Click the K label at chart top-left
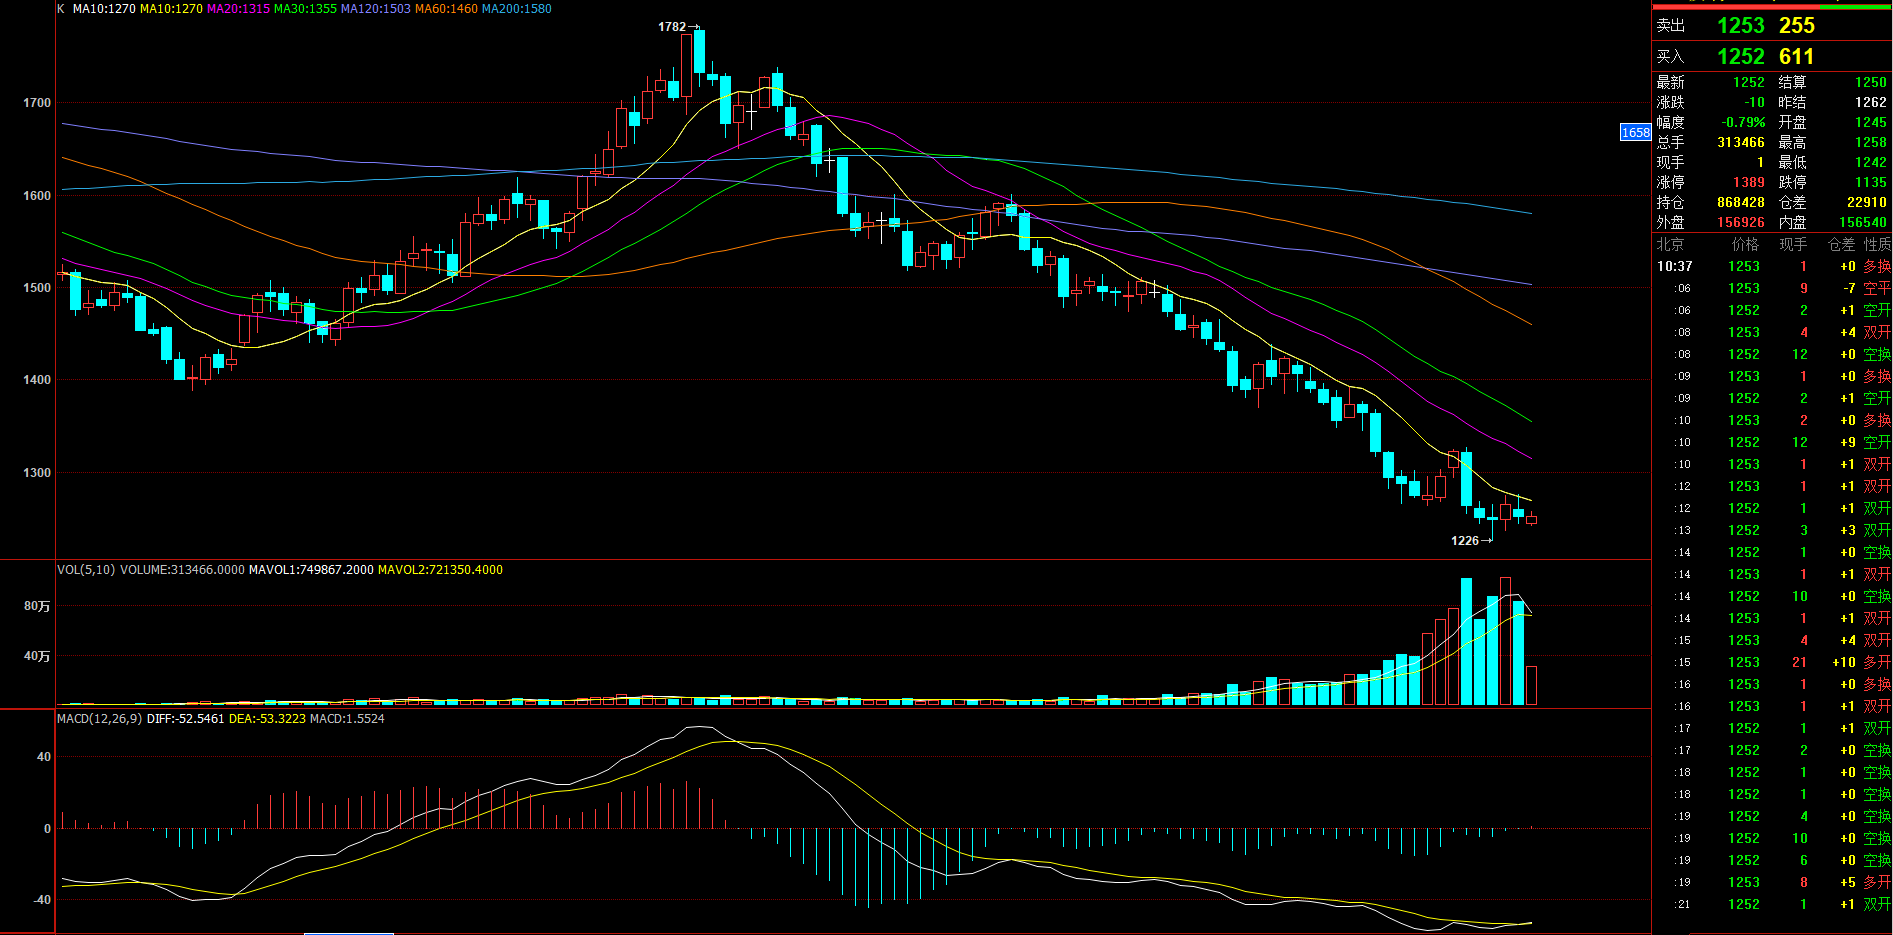1893x935 pixels. 61,9
